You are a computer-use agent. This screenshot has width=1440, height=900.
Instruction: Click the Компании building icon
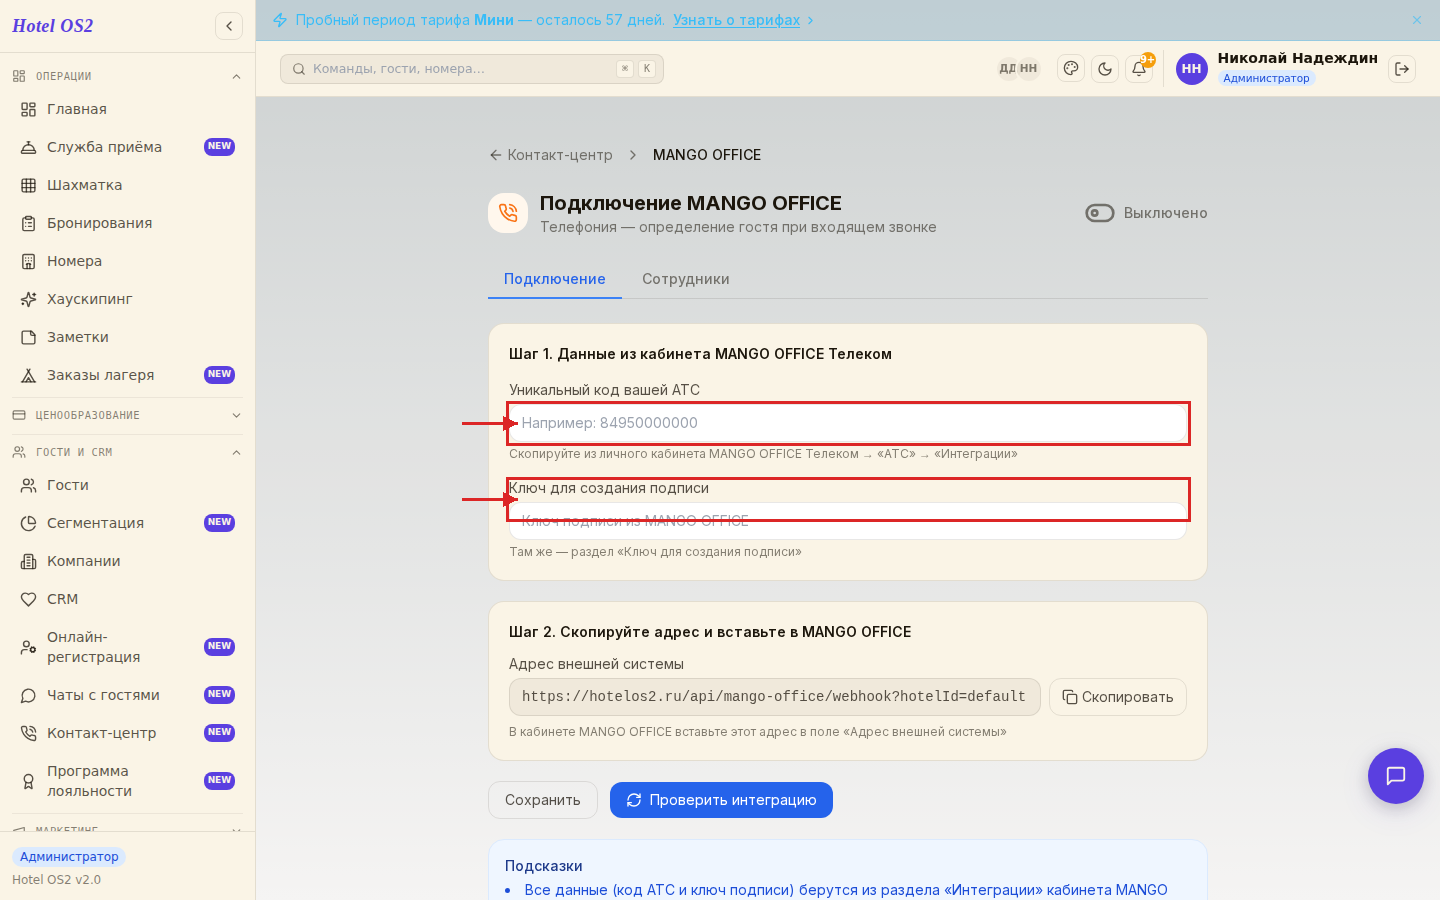(x=28, y=561)
